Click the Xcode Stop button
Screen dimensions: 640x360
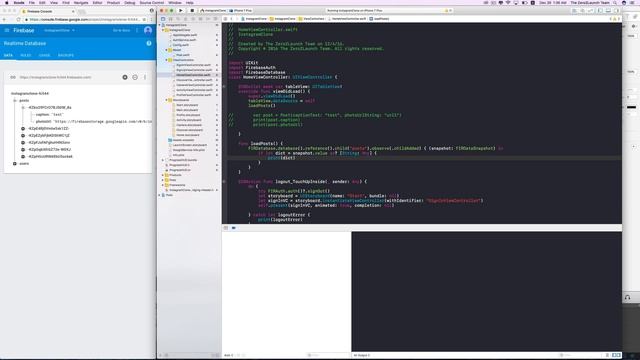coord(192,10)
